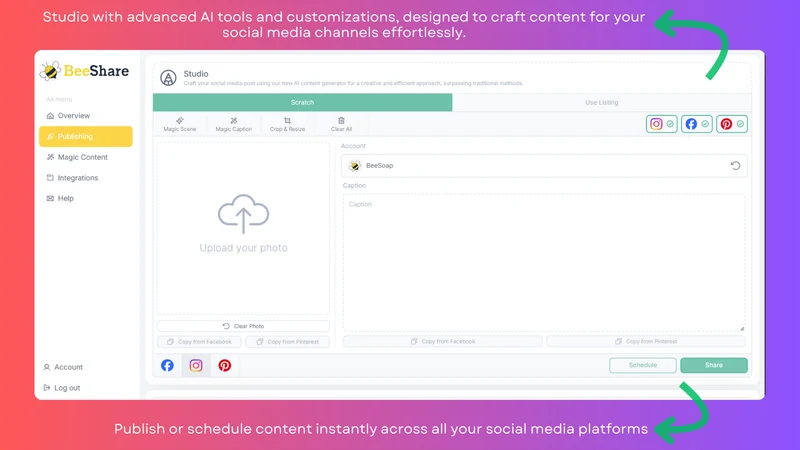The height and width of the screenshot is (450, 800).
Task: Click the refresh icon in Account field
Action: [735, 166]
